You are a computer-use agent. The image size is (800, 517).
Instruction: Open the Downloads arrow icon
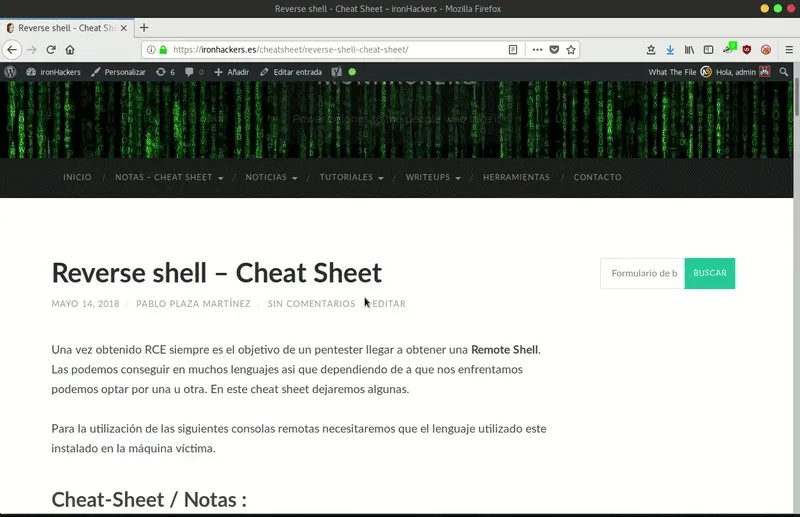click(x=670, y=49)
